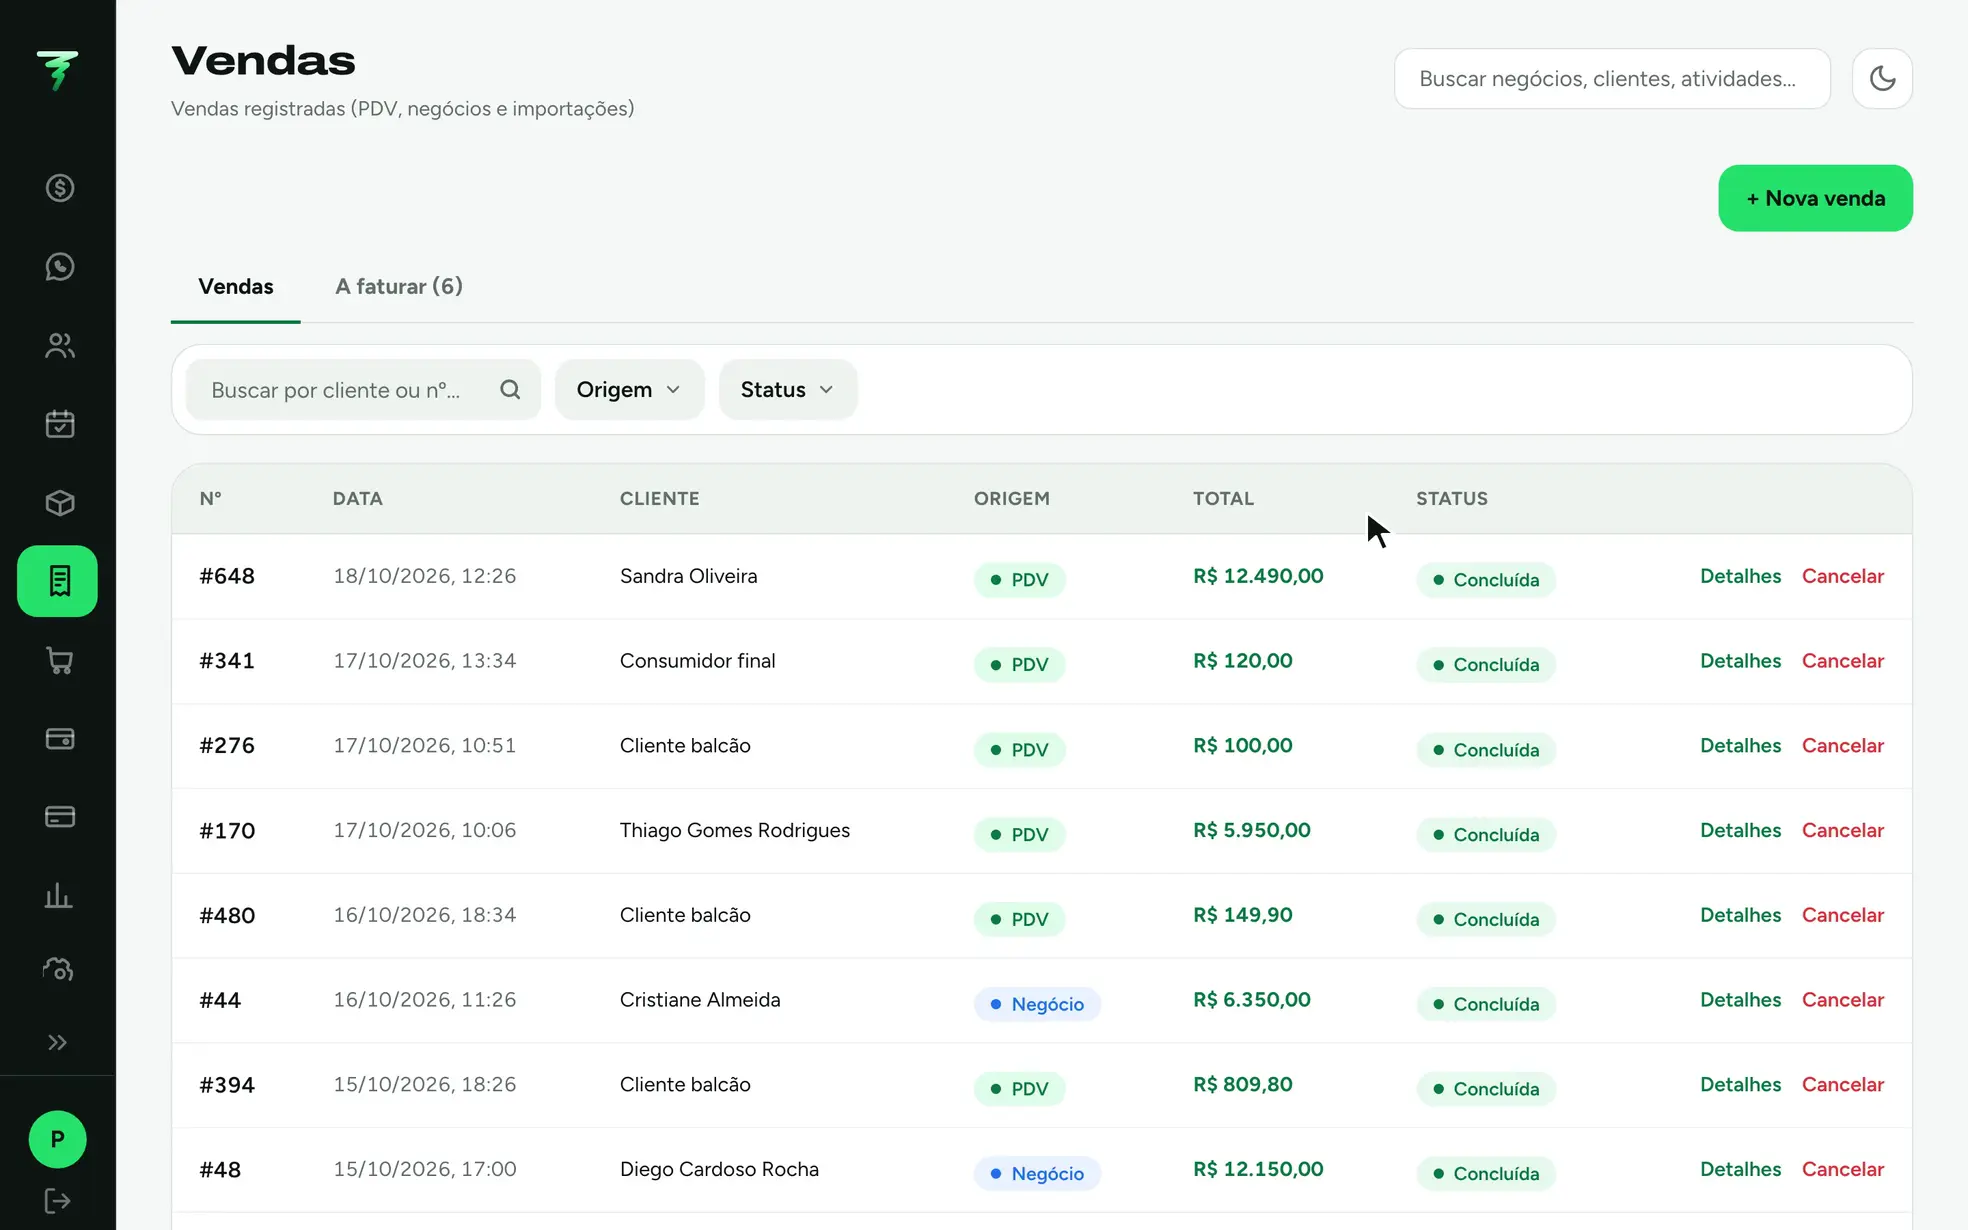Click the TOTAL column header
Screen dimensions: 1968x1230
[x=1223, y=498]
